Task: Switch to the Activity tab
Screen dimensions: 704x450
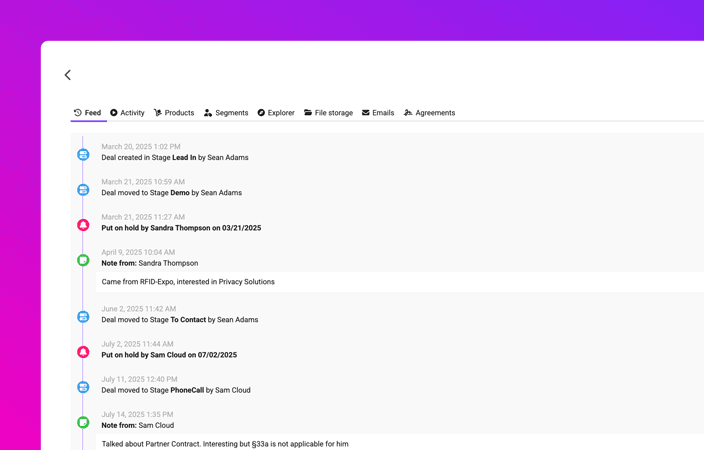Action: (x=128, y=113)
